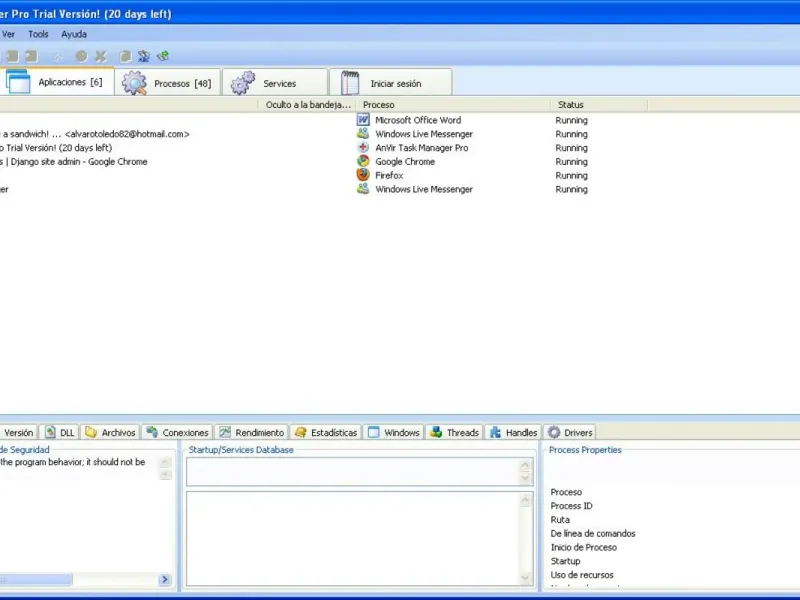Select the 'Microsoft Office Word' process name
Viewport: 800px width, 600px height.
tap(418, 120)
